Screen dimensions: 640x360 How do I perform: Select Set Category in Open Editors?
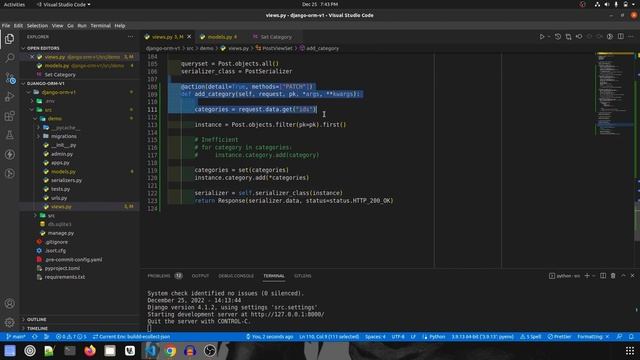60,75
